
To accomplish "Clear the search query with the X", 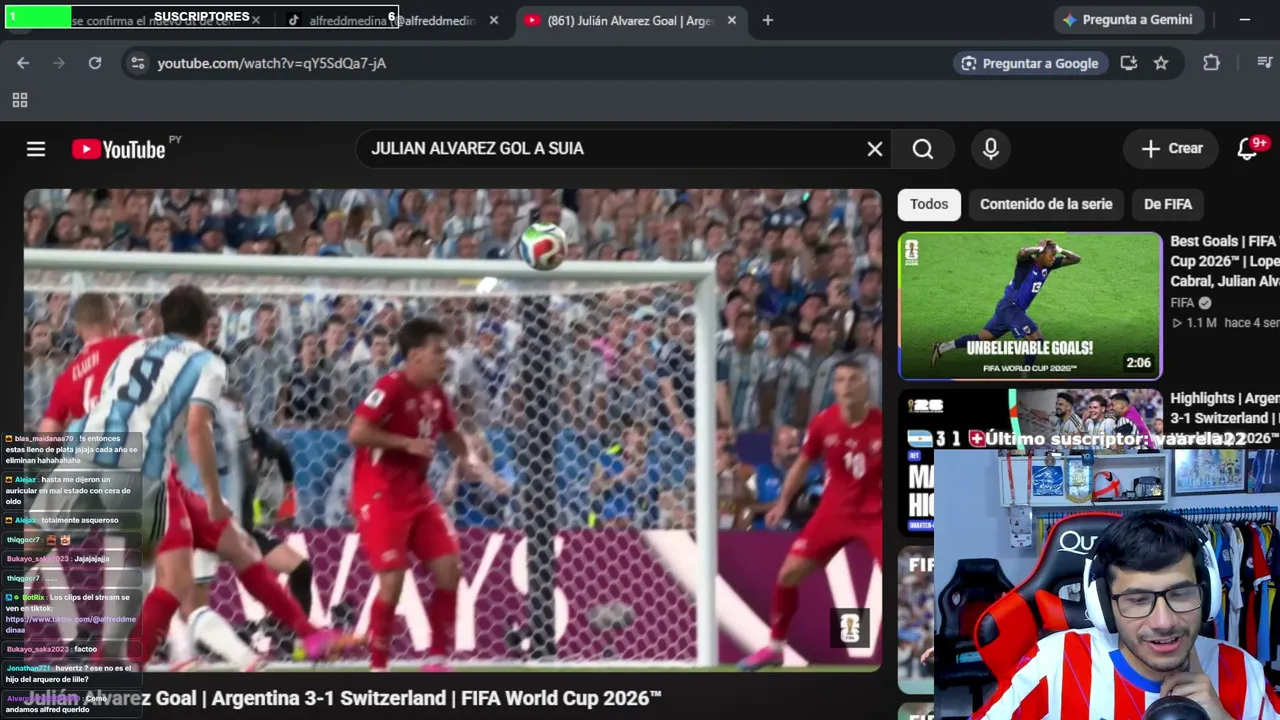I will click(875, 149).
